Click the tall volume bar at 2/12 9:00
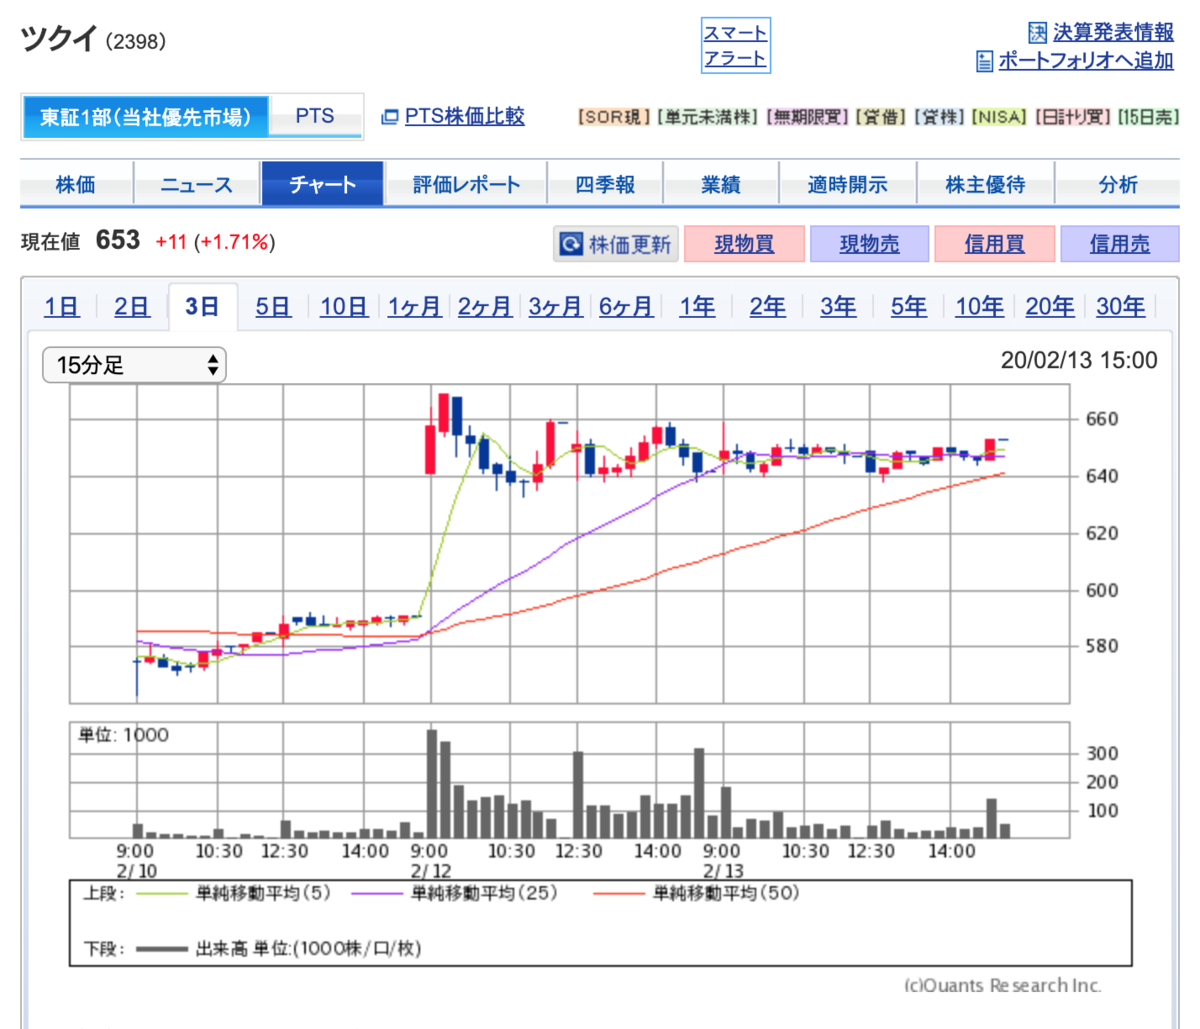Image resolution: width=1200 pixels, height=1029 pixels. point(432,783)
